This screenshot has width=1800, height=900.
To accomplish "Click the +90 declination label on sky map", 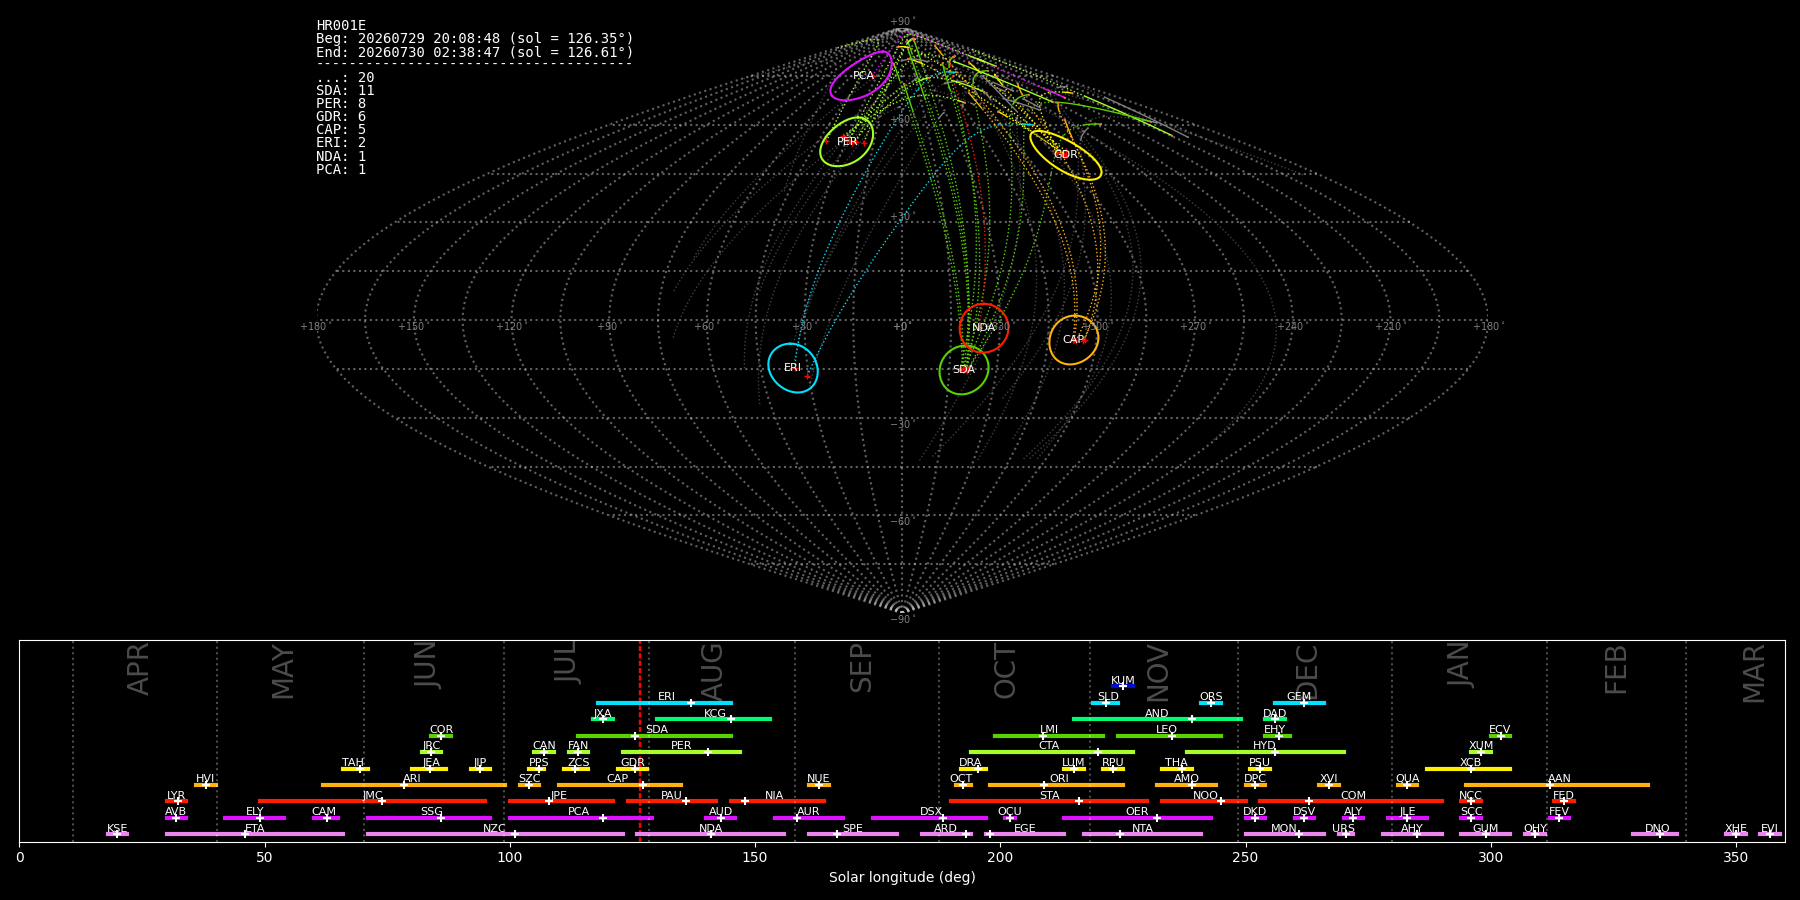I will [x=902, y=22].
